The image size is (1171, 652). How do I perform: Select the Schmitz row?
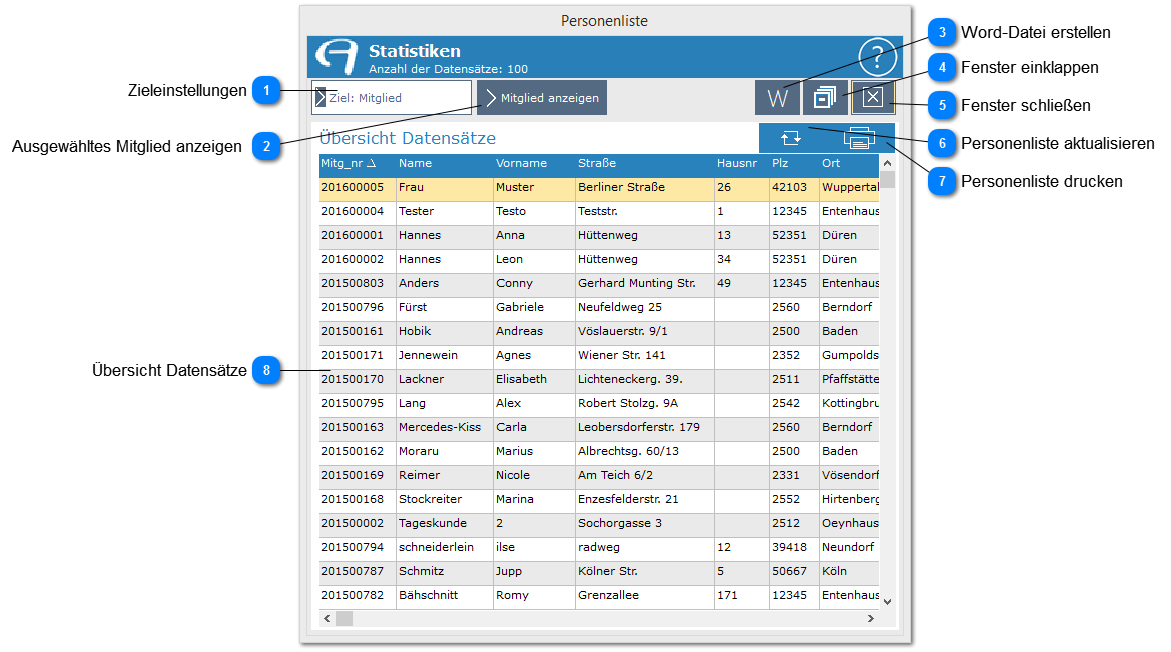point(599,571)
